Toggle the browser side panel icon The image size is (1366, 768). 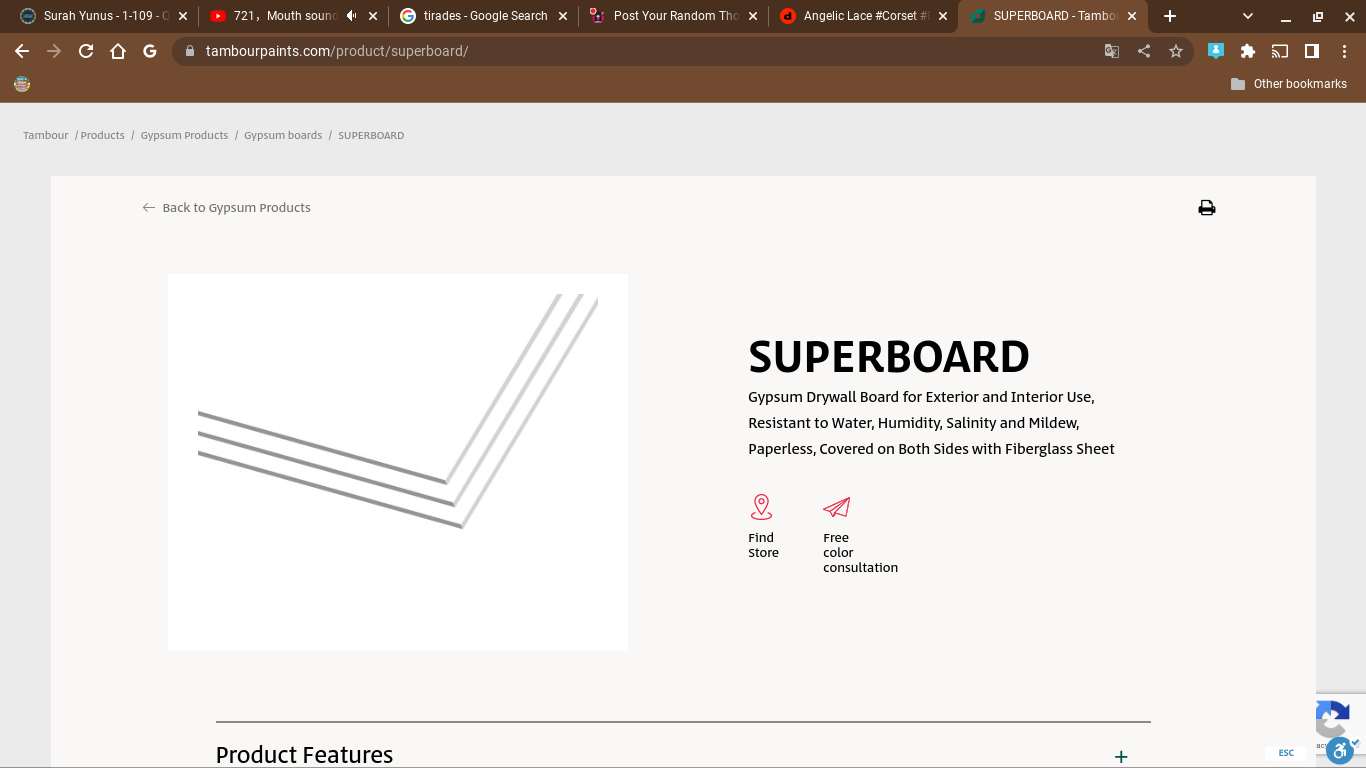coord(1312,51)
